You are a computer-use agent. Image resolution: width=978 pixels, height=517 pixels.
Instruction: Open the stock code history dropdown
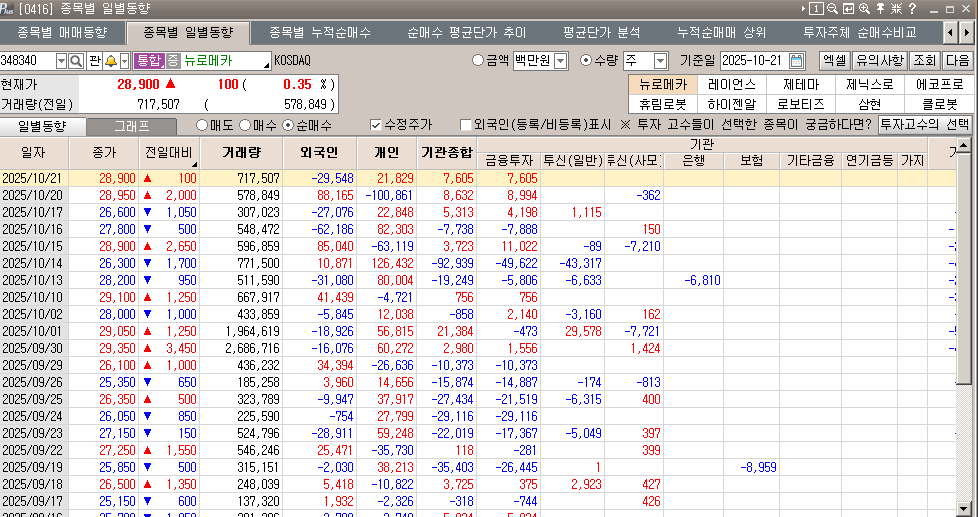(x=62, y=61)
